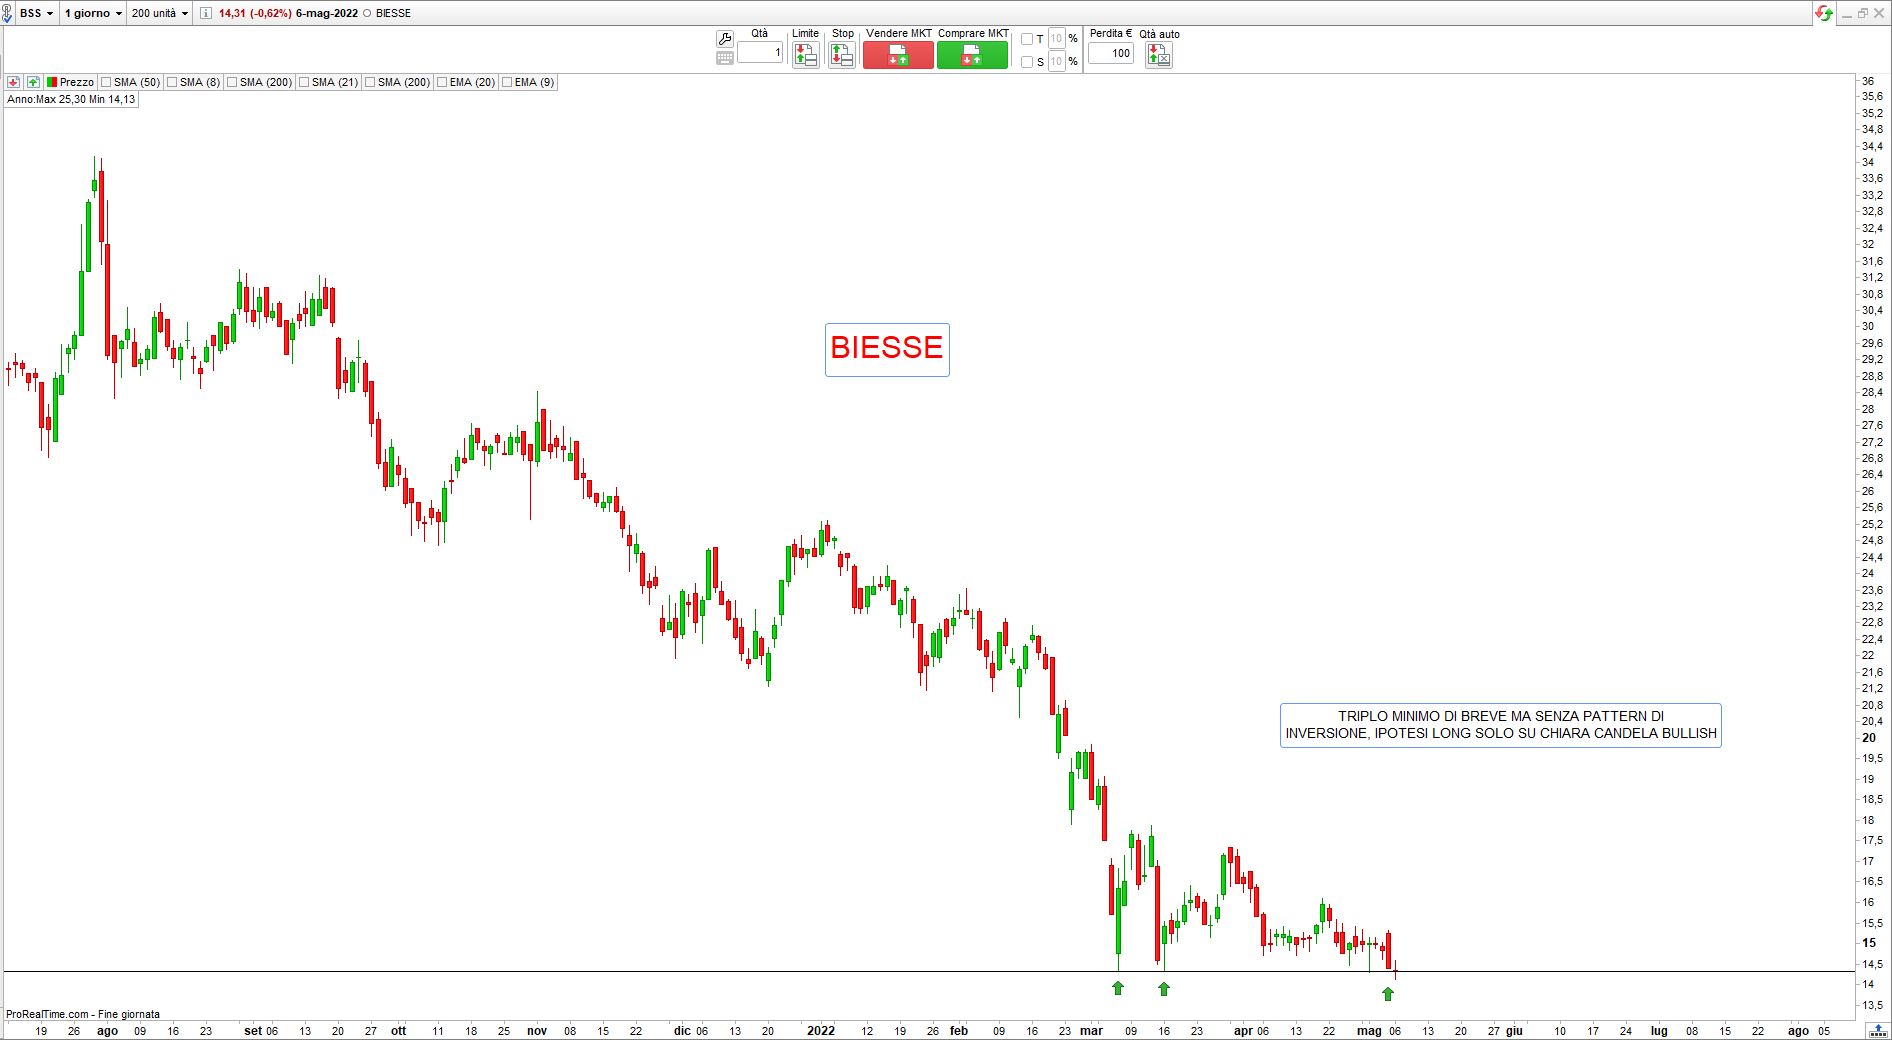1892x1040 pixels.
Task: Click the 13,5 price level on the scale
Action: click(1871, 1005)
